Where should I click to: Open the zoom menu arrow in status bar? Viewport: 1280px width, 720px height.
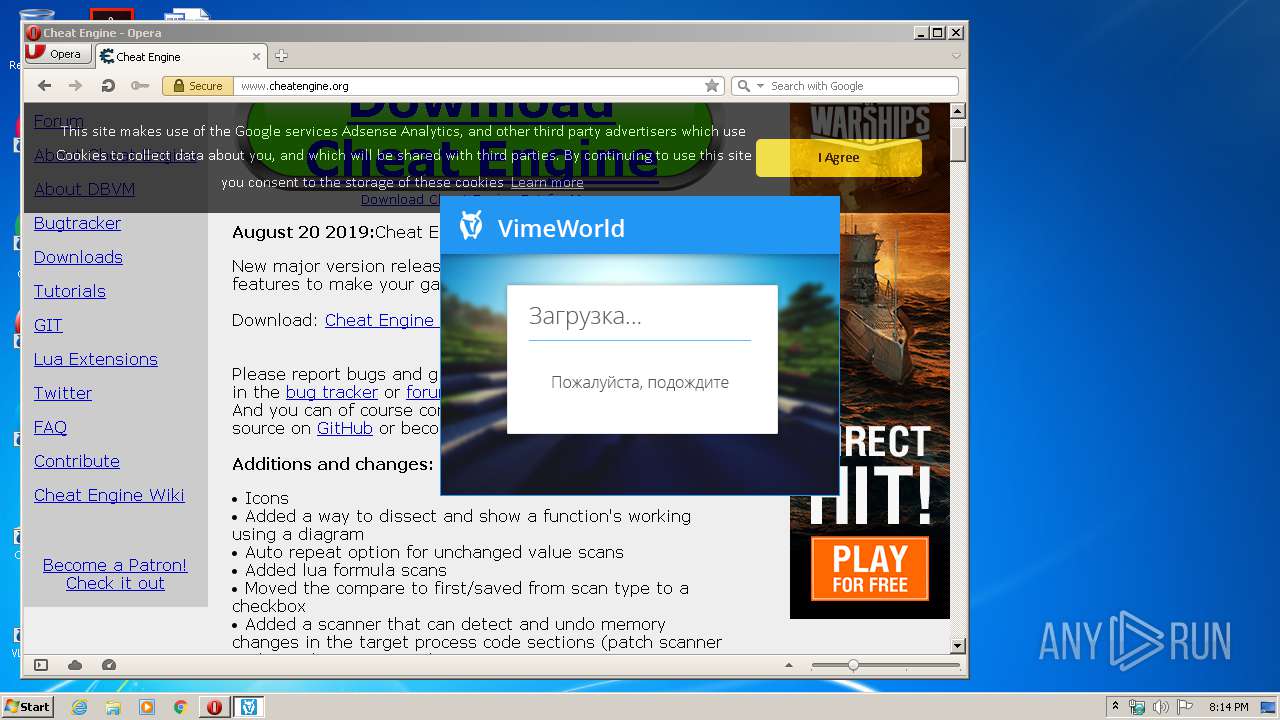pos(789,665)
